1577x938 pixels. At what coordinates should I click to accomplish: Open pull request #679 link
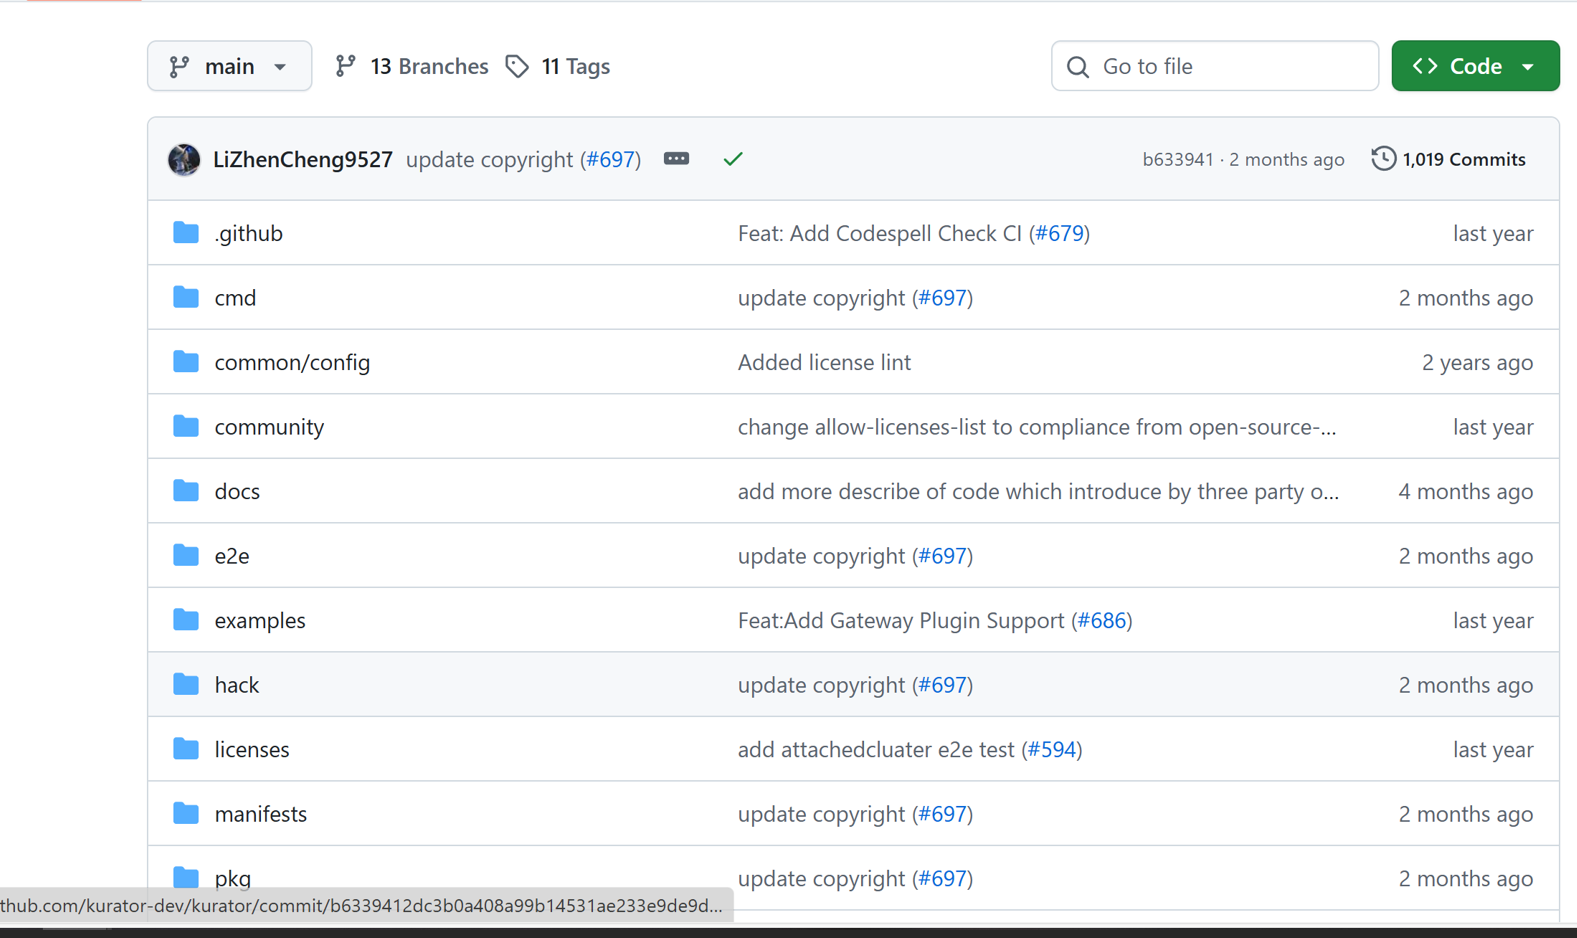coord(1060,233)
